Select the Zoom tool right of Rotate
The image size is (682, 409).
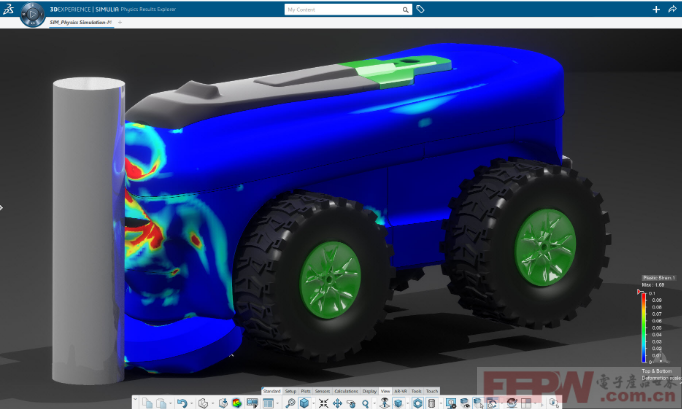[x=365, y=404]
